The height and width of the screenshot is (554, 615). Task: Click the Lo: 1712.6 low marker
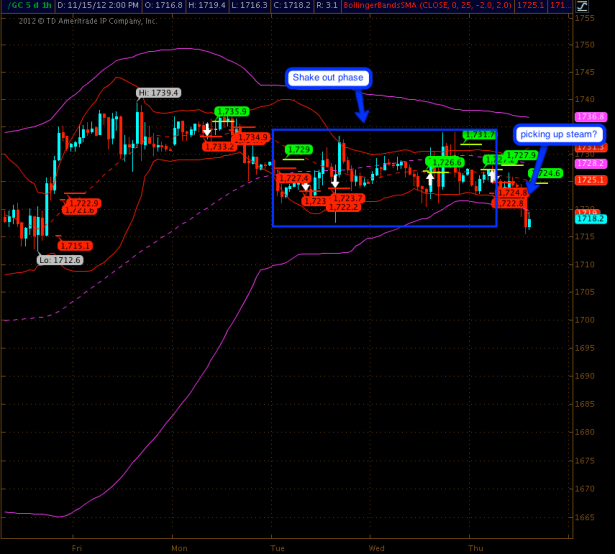(60, 259)
